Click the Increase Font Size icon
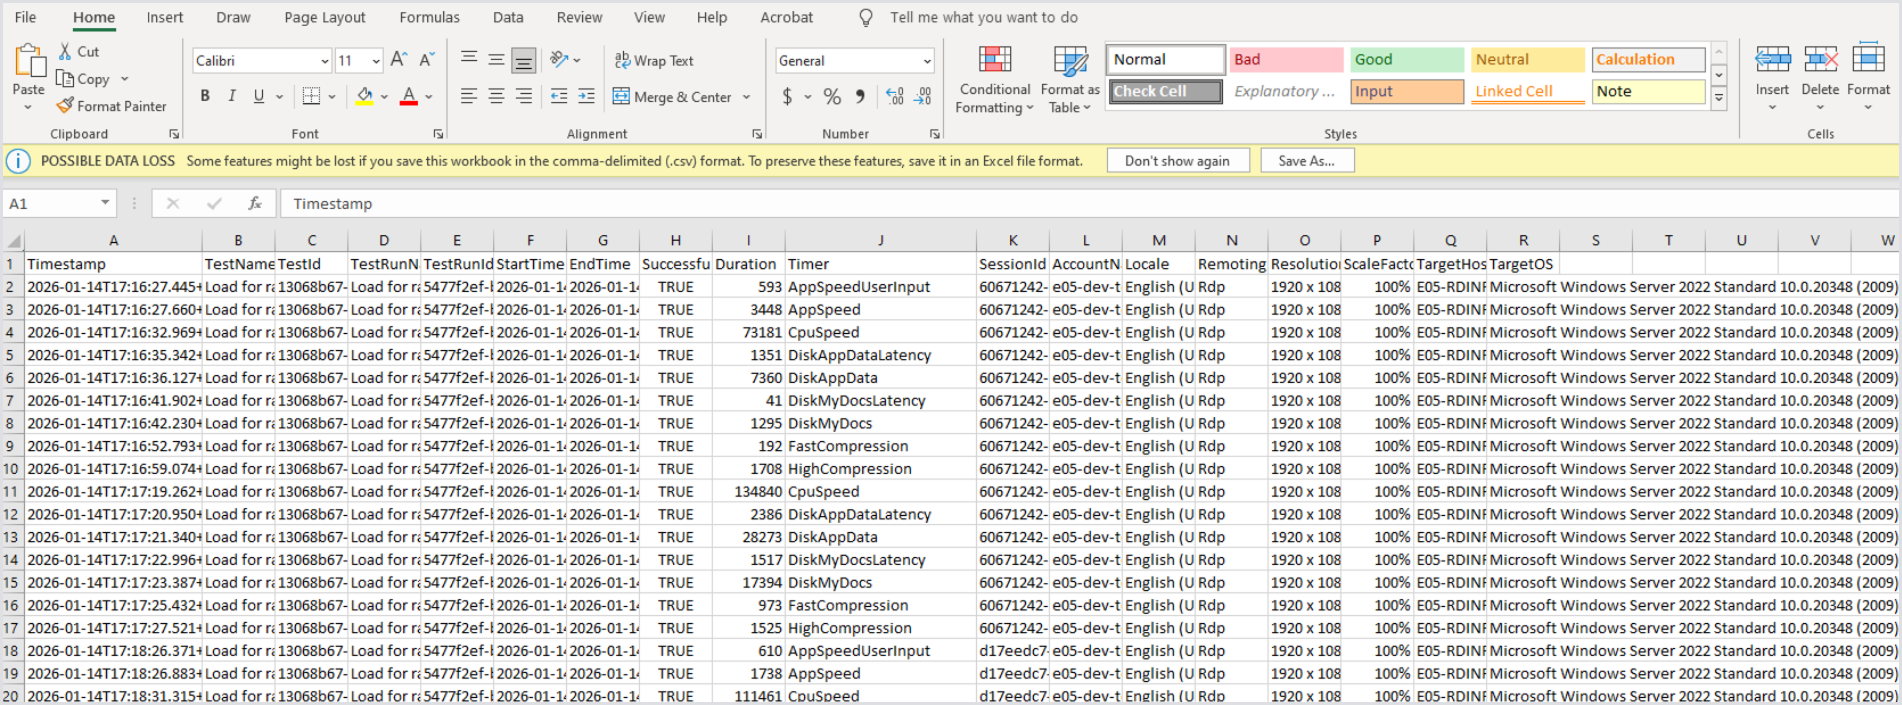 [398, 60]
